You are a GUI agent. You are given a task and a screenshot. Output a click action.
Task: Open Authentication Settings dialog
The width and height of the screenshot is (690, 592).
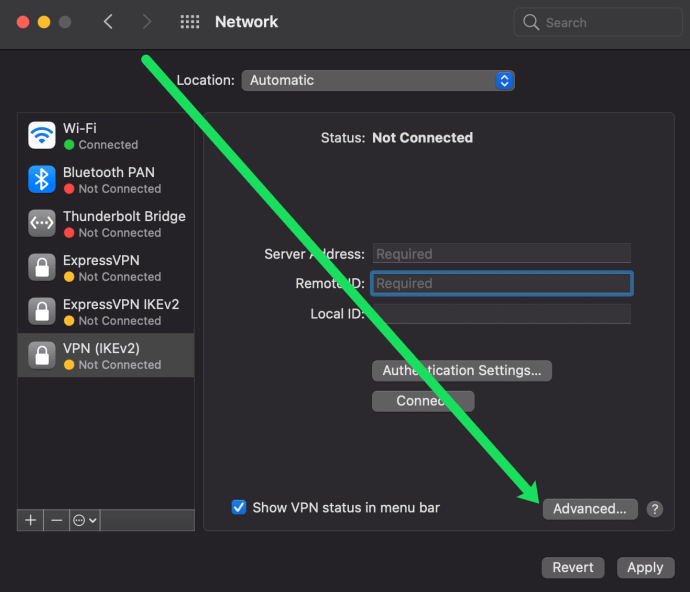point(462,371)
